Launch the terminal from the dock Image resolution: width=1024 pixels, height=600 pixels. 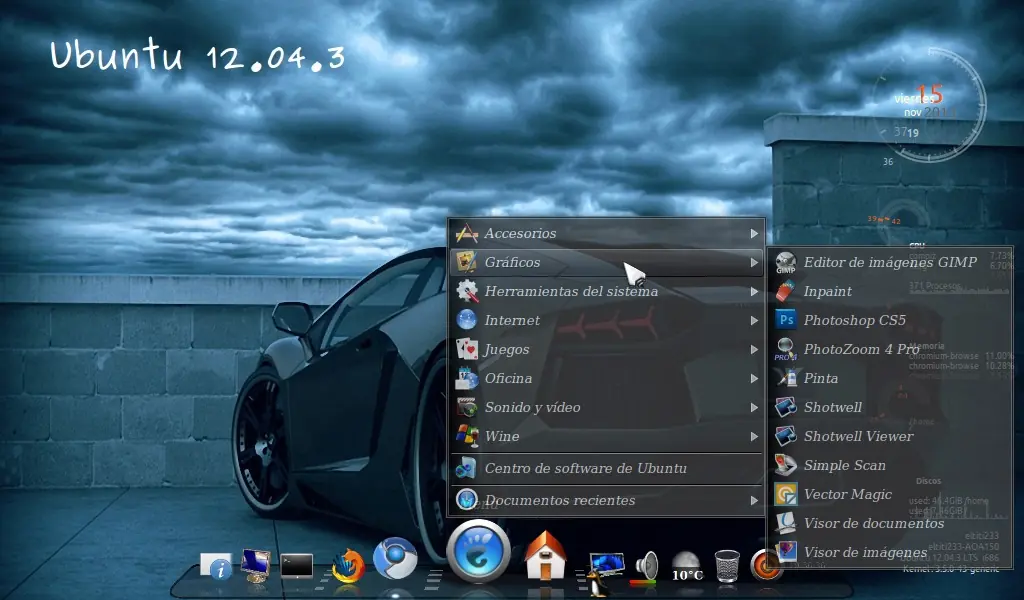click(296, 565)
